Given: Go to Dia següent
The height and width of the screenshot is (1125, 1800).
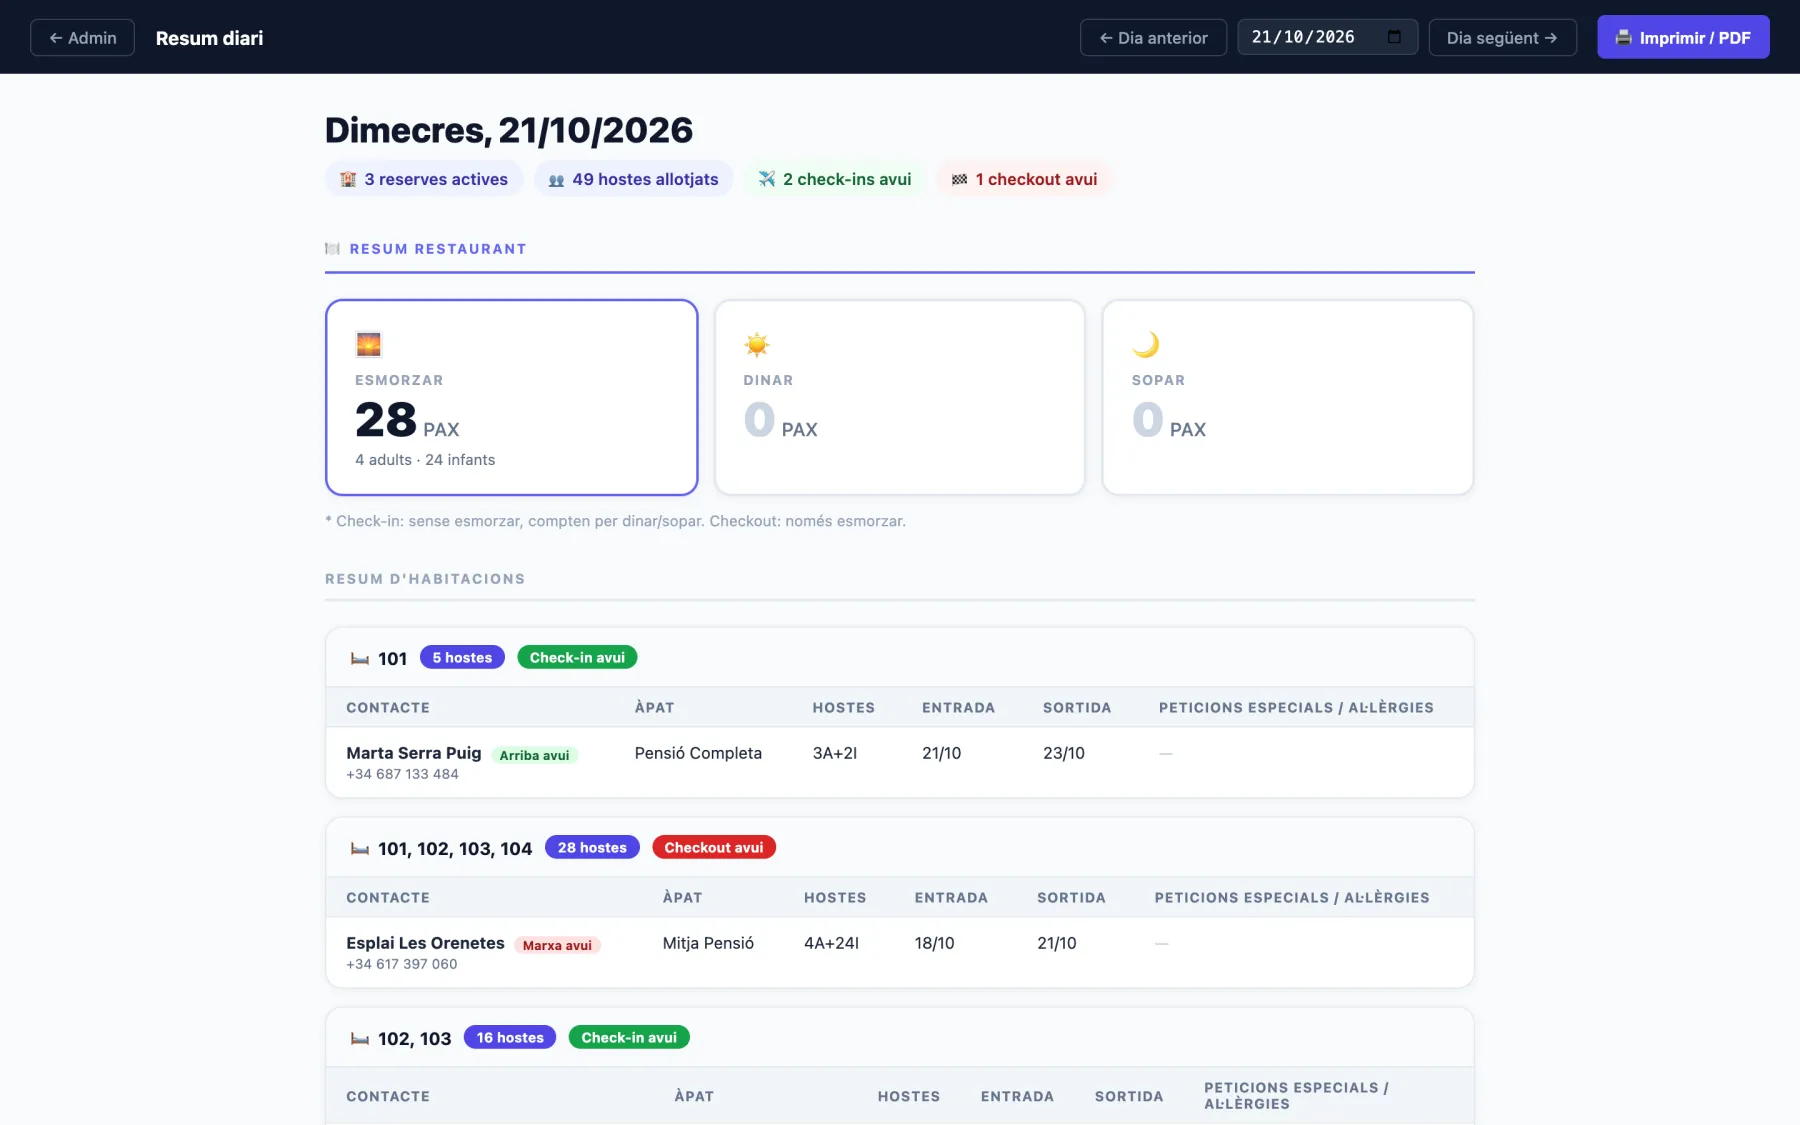Looking at the screenshot, I should pos(1502,38).
